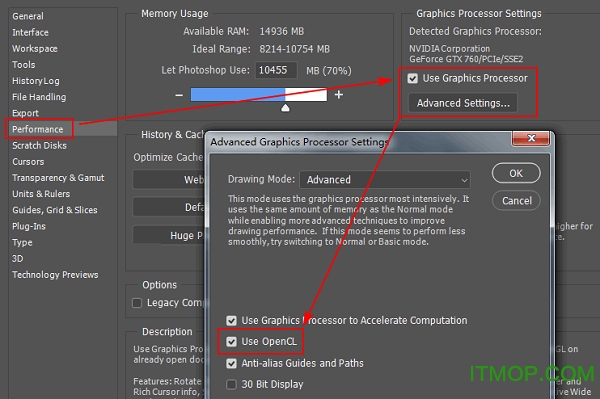Toggle Use Graphics Processor checkbox
The image size is (600, 399).
pos(412,78)
